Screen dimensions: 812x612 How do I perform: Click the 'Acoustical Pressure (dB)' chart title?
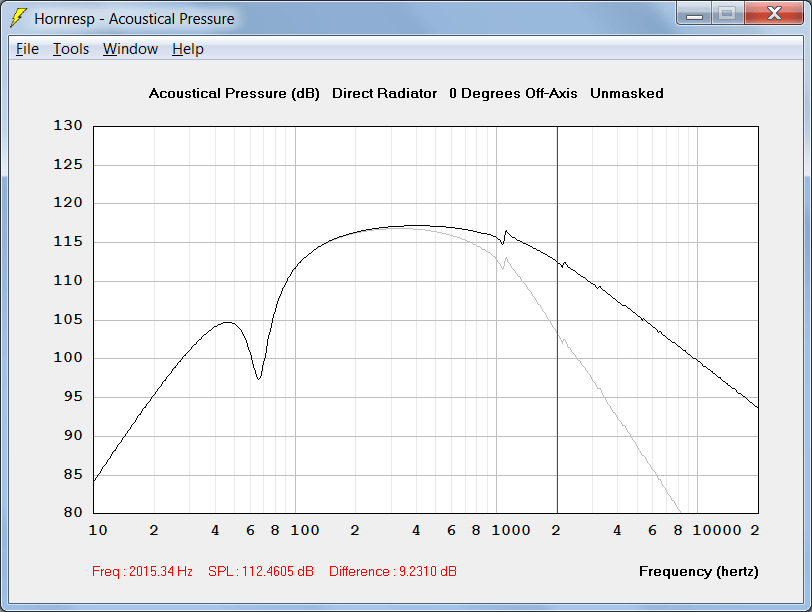[x=234, y=93]
